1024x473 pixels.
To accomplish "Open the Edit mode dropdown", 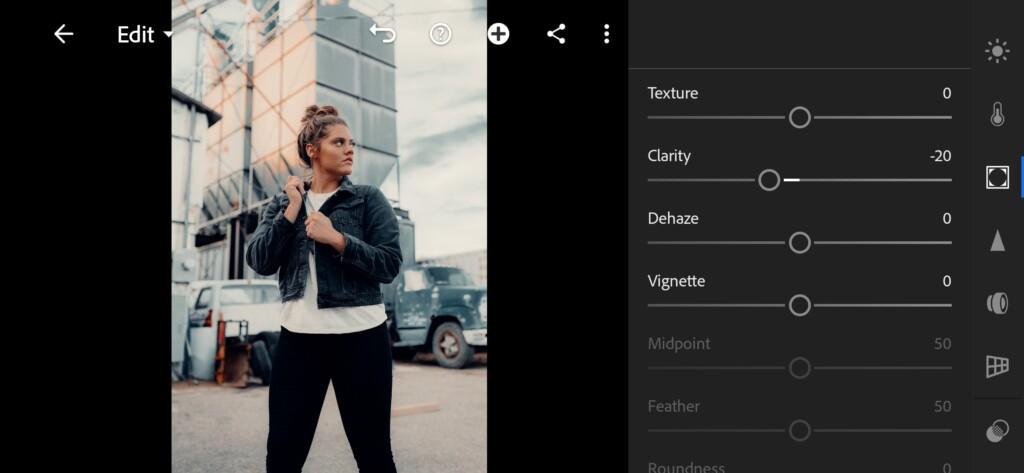I will pos(145,35).
